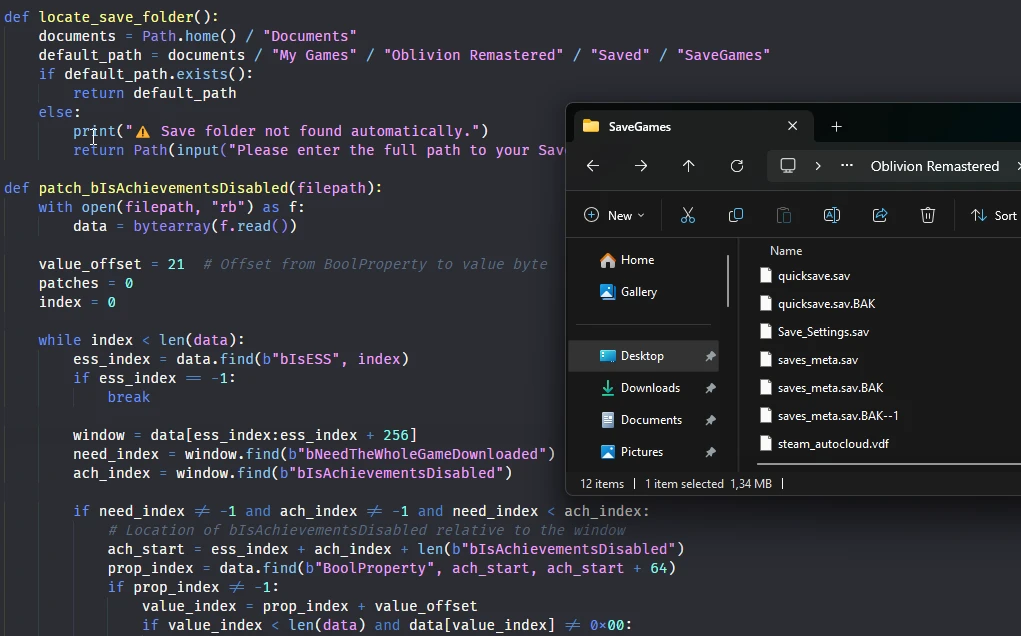Show hidden path segments via ellipsis
The height and width of the screenshot is (636, 1021).
[846, 166]
